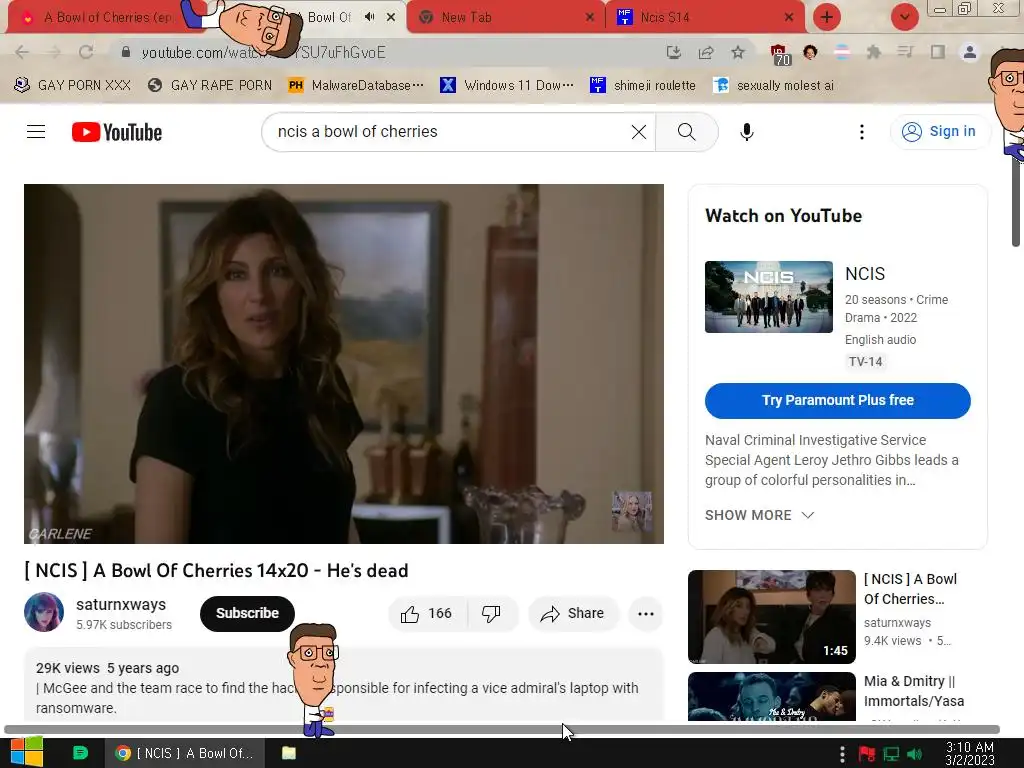Viewport: 1024px width, 768px height.
Task: Open the NCIS show poster thumbnail
Action: [x=769, y=297]
